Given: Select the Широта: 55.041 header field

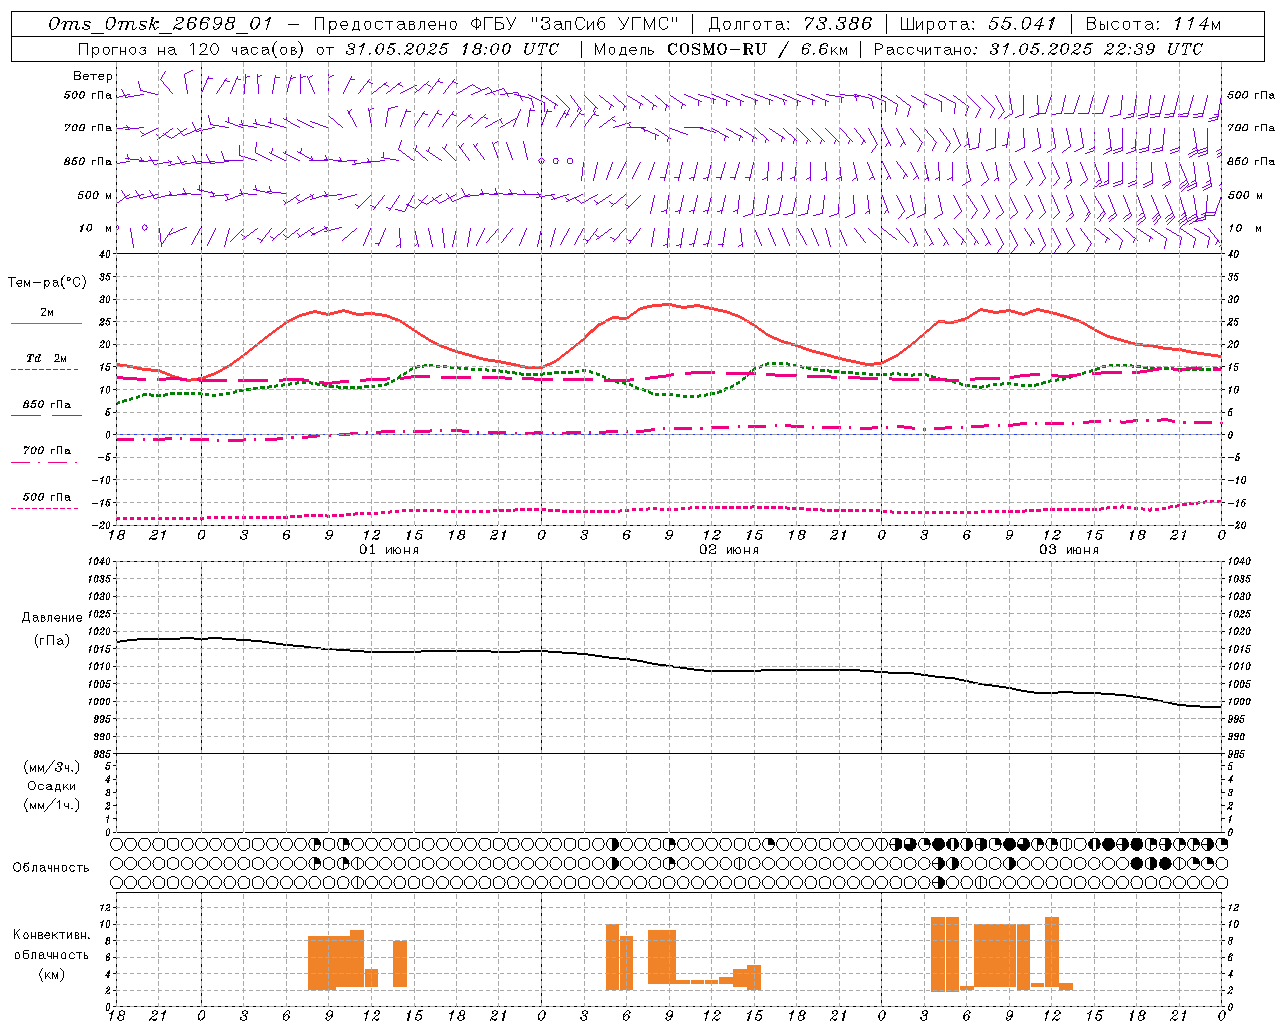Looking at the screenshot, I should (978, 24).
